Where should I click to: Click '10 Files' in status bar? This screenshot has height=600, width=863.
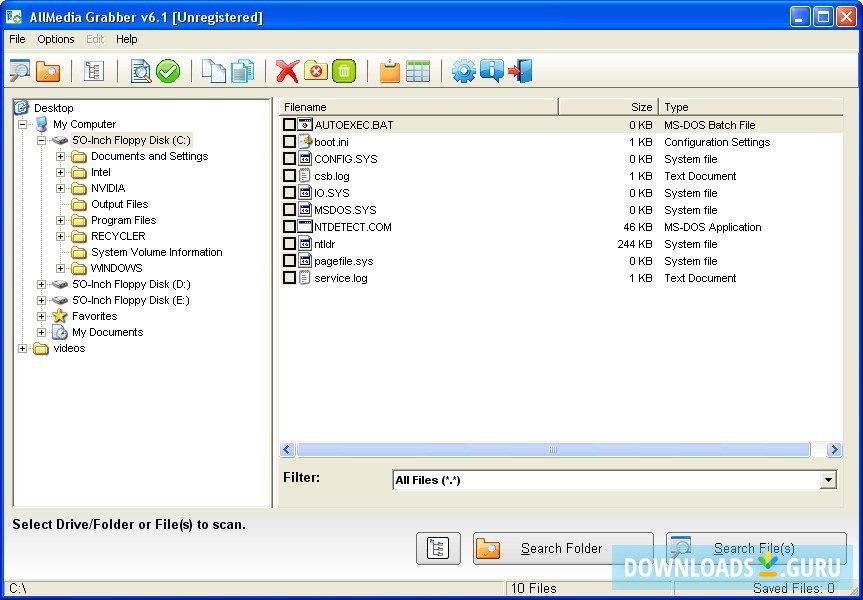533,588
